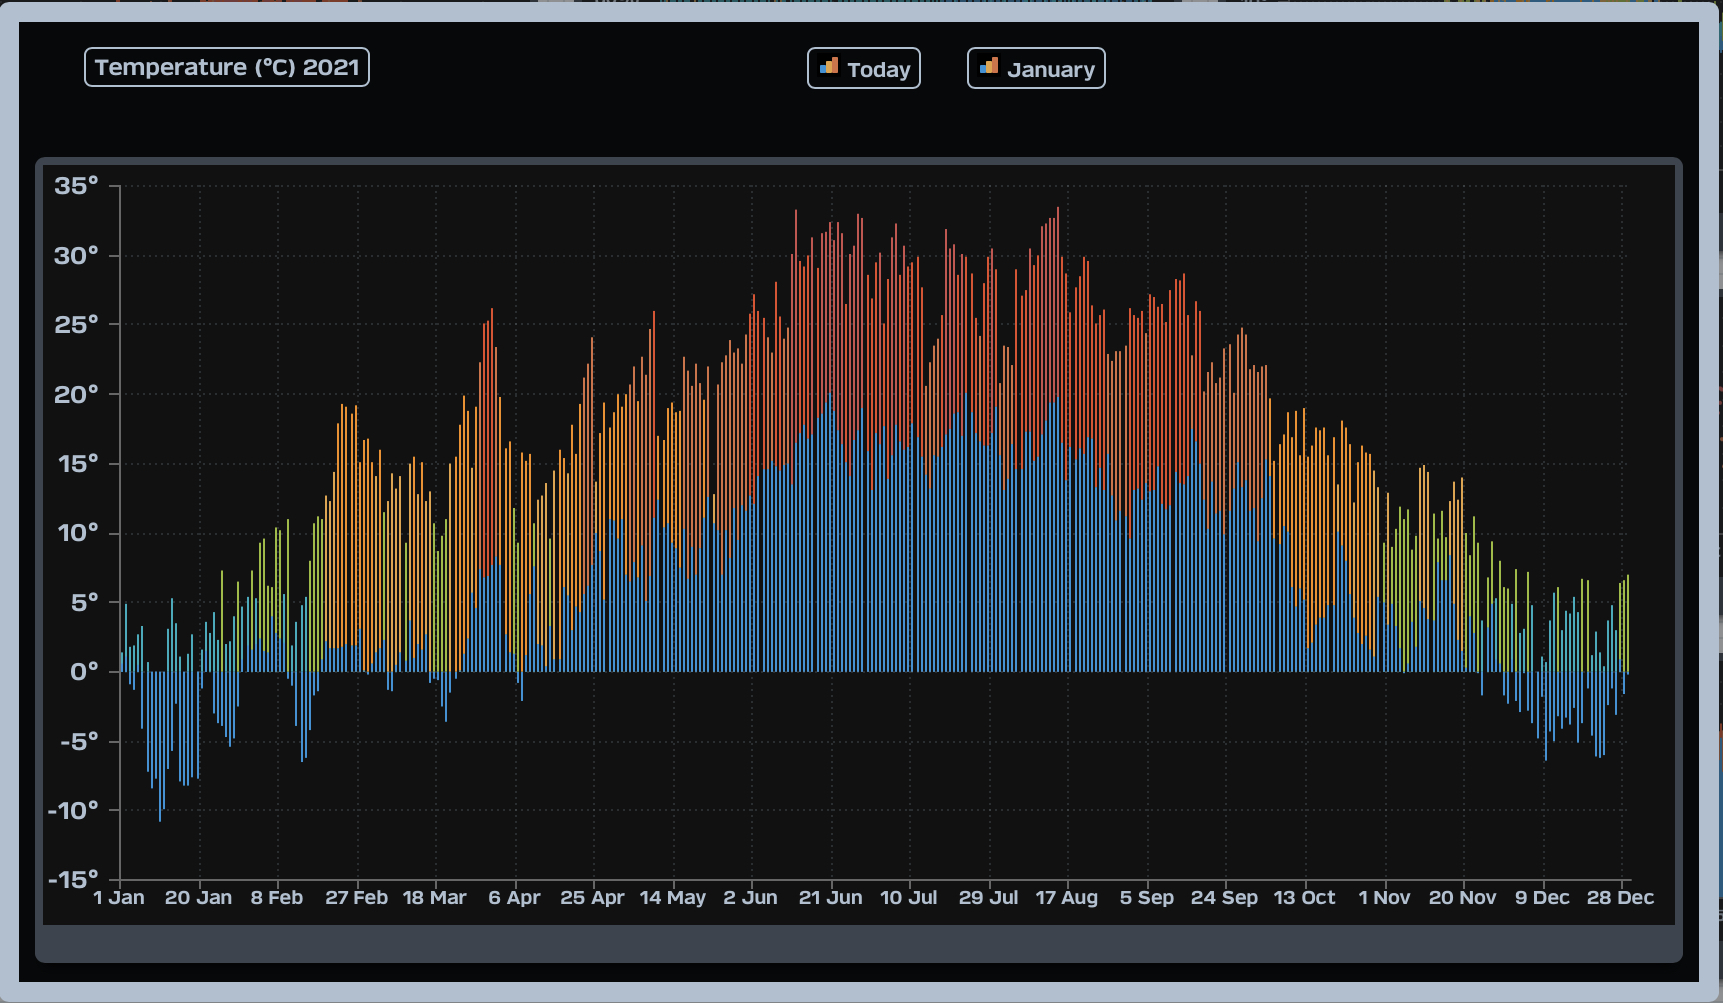This screenshot has width=1723, height=1003.
Task: Click the -15° y-axis label
Action: pos(74,879)
